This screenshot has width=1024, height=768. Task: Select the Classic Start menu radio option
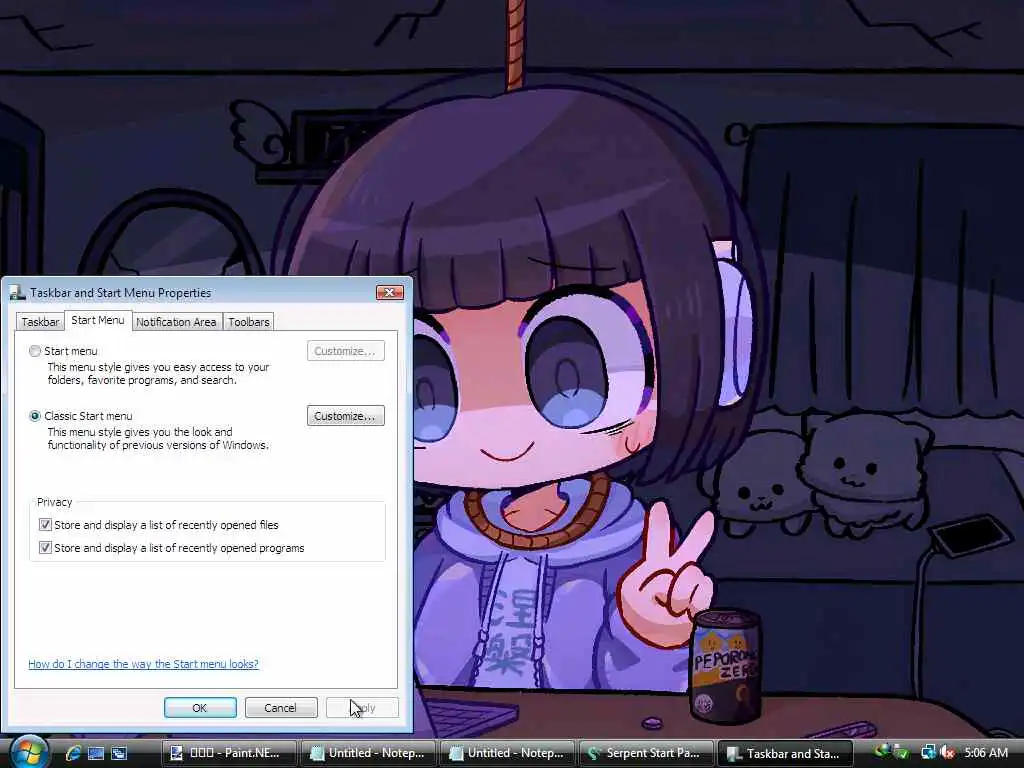pos(35,416)
